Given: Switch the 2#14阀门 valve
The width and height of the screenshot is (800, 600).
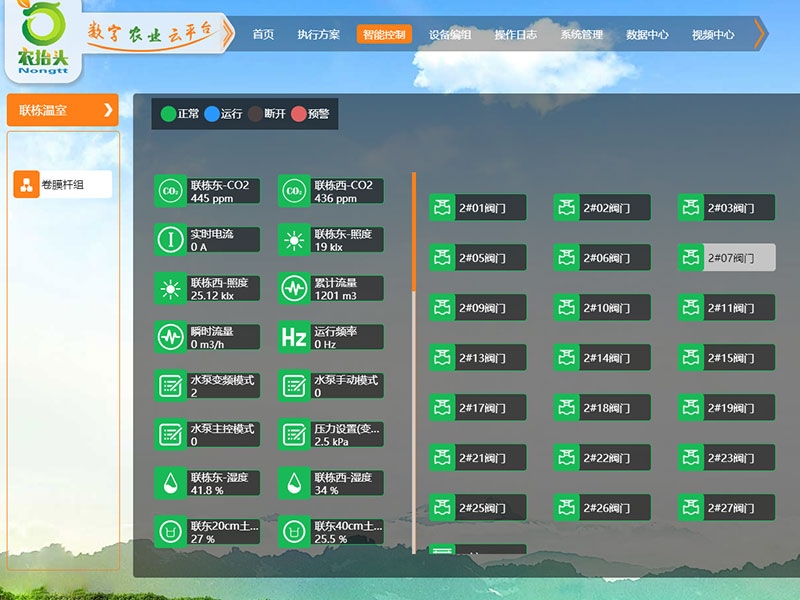Looking at the screenshot, I should pyautogui.click(x=602, y=358).
